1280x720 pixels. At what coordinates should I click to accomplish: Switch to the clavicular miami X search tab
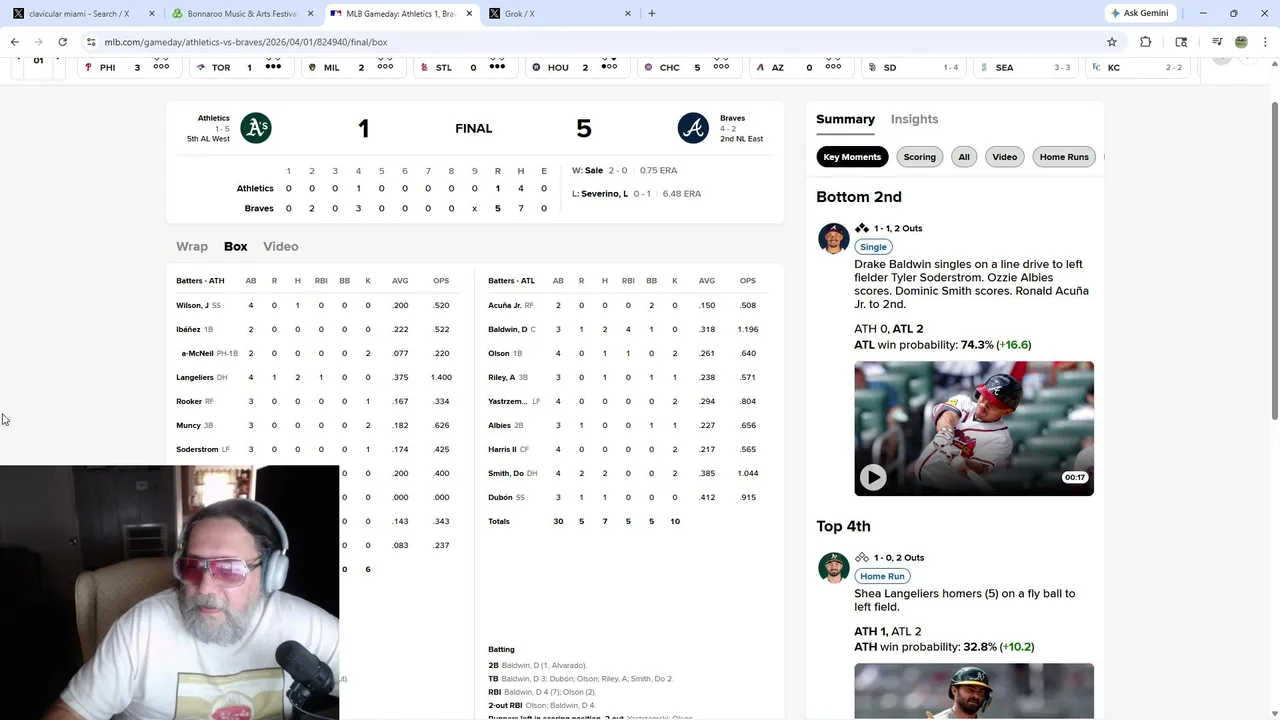point(80,13)
